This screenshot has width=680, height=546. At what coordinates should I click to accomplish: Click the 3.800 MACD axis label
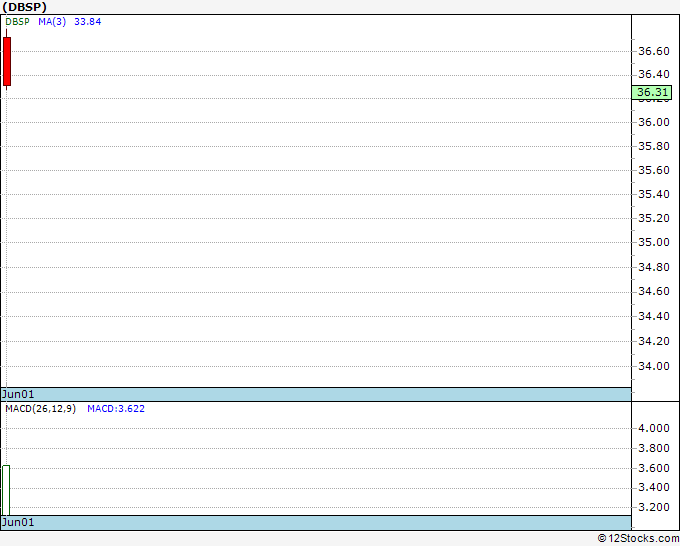pos(654,448)
